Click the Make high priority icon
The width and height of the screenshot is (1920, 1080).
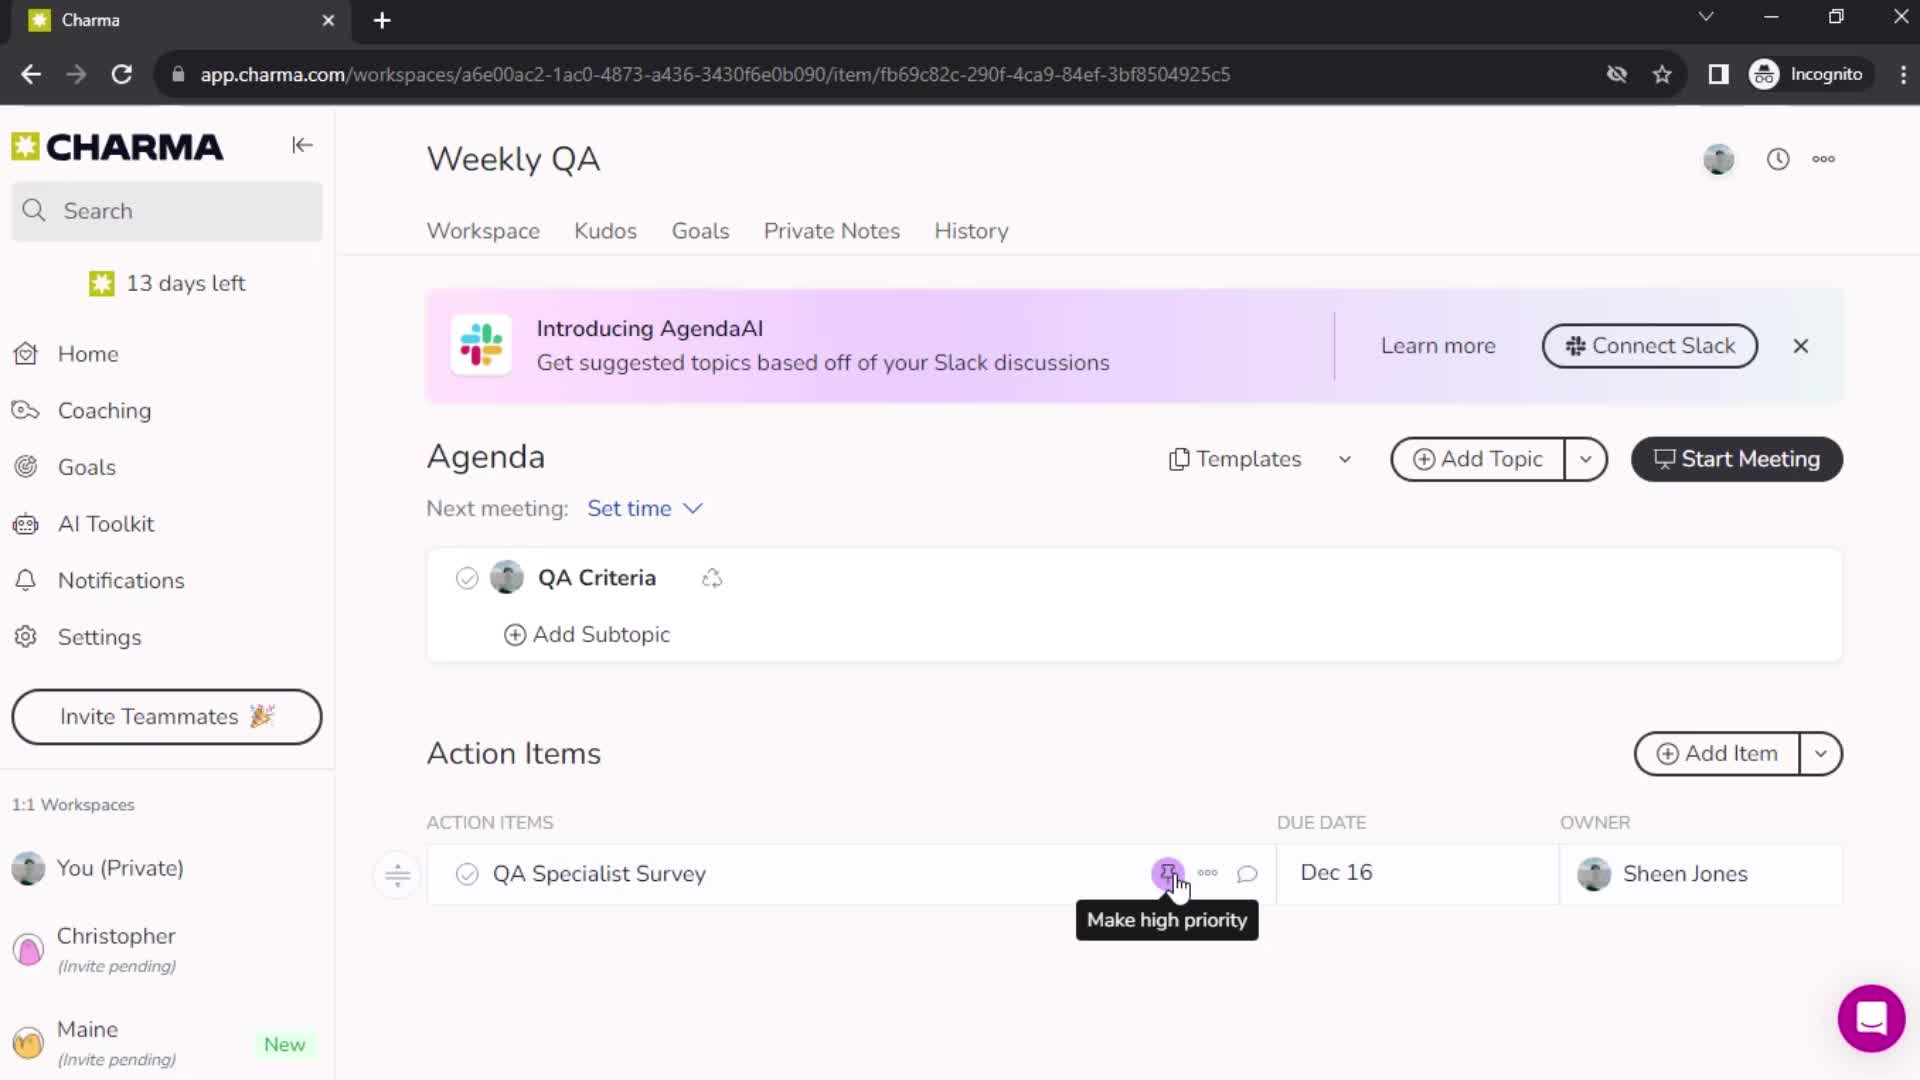(x=1166, y=872)
